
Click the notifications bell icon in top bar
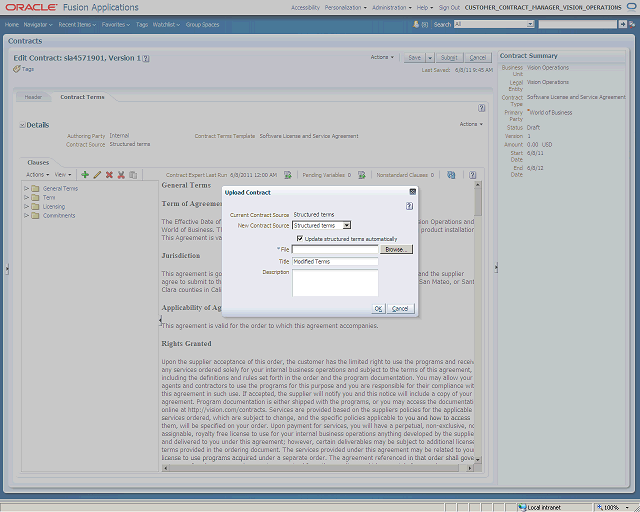[x=416, y=24]
